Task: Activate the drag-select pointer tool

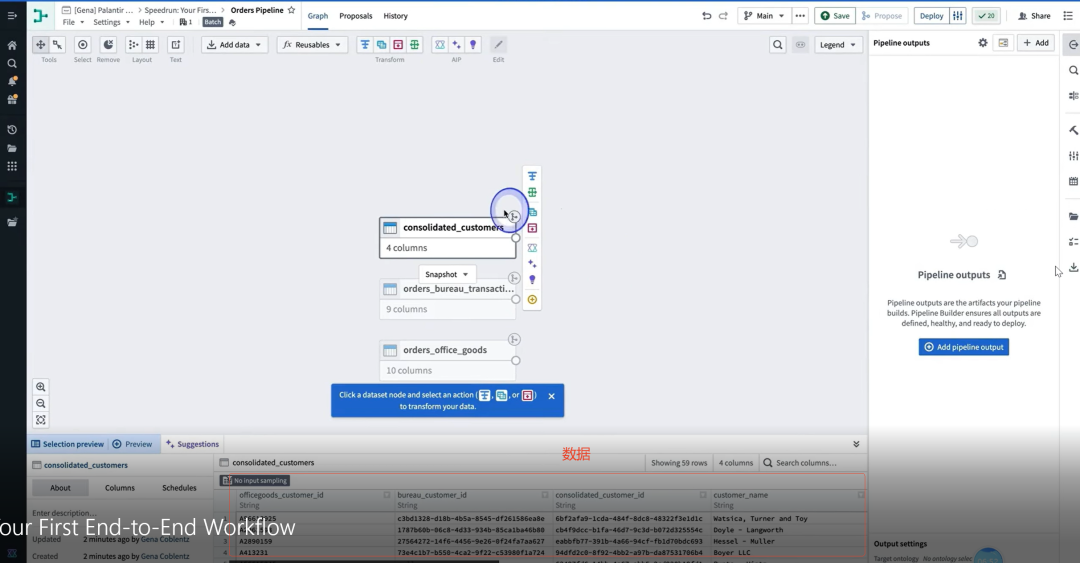Action: pos(58,45)
